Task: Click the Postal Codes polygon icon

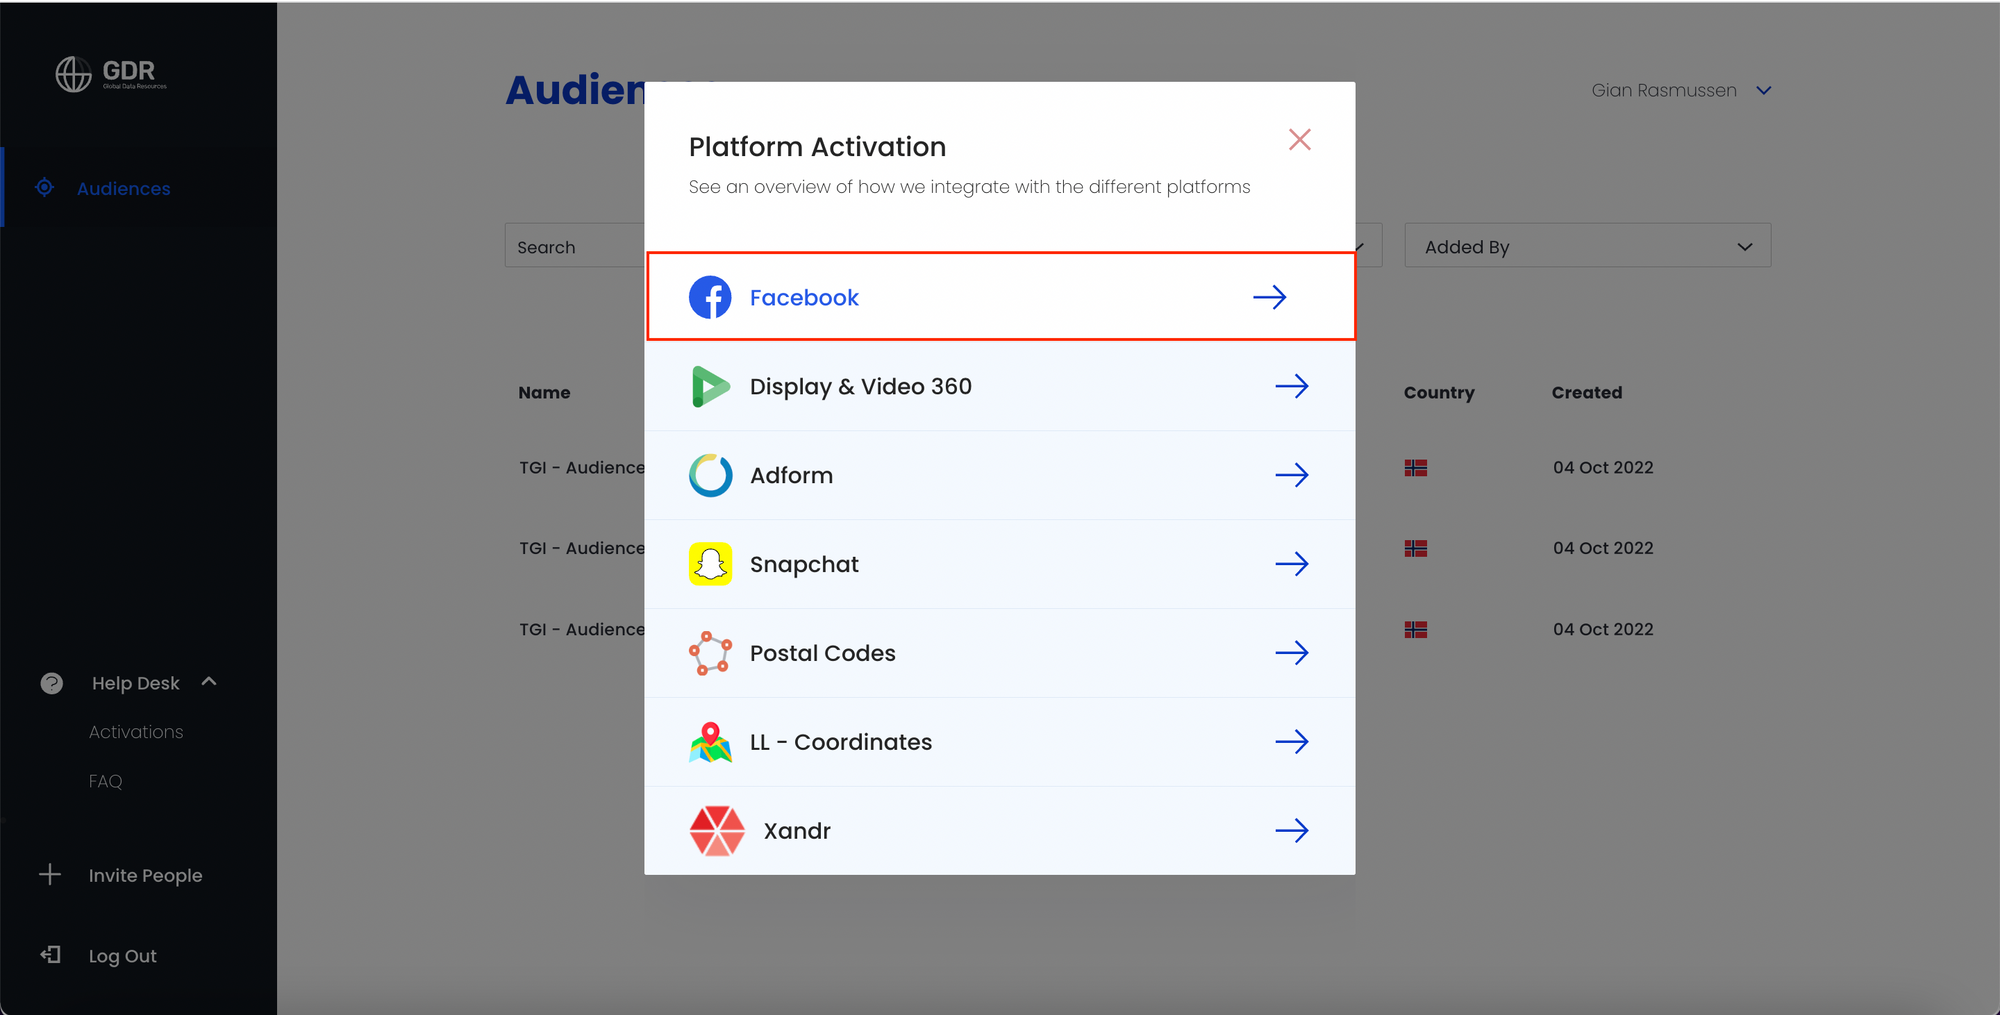Action: 710,653
